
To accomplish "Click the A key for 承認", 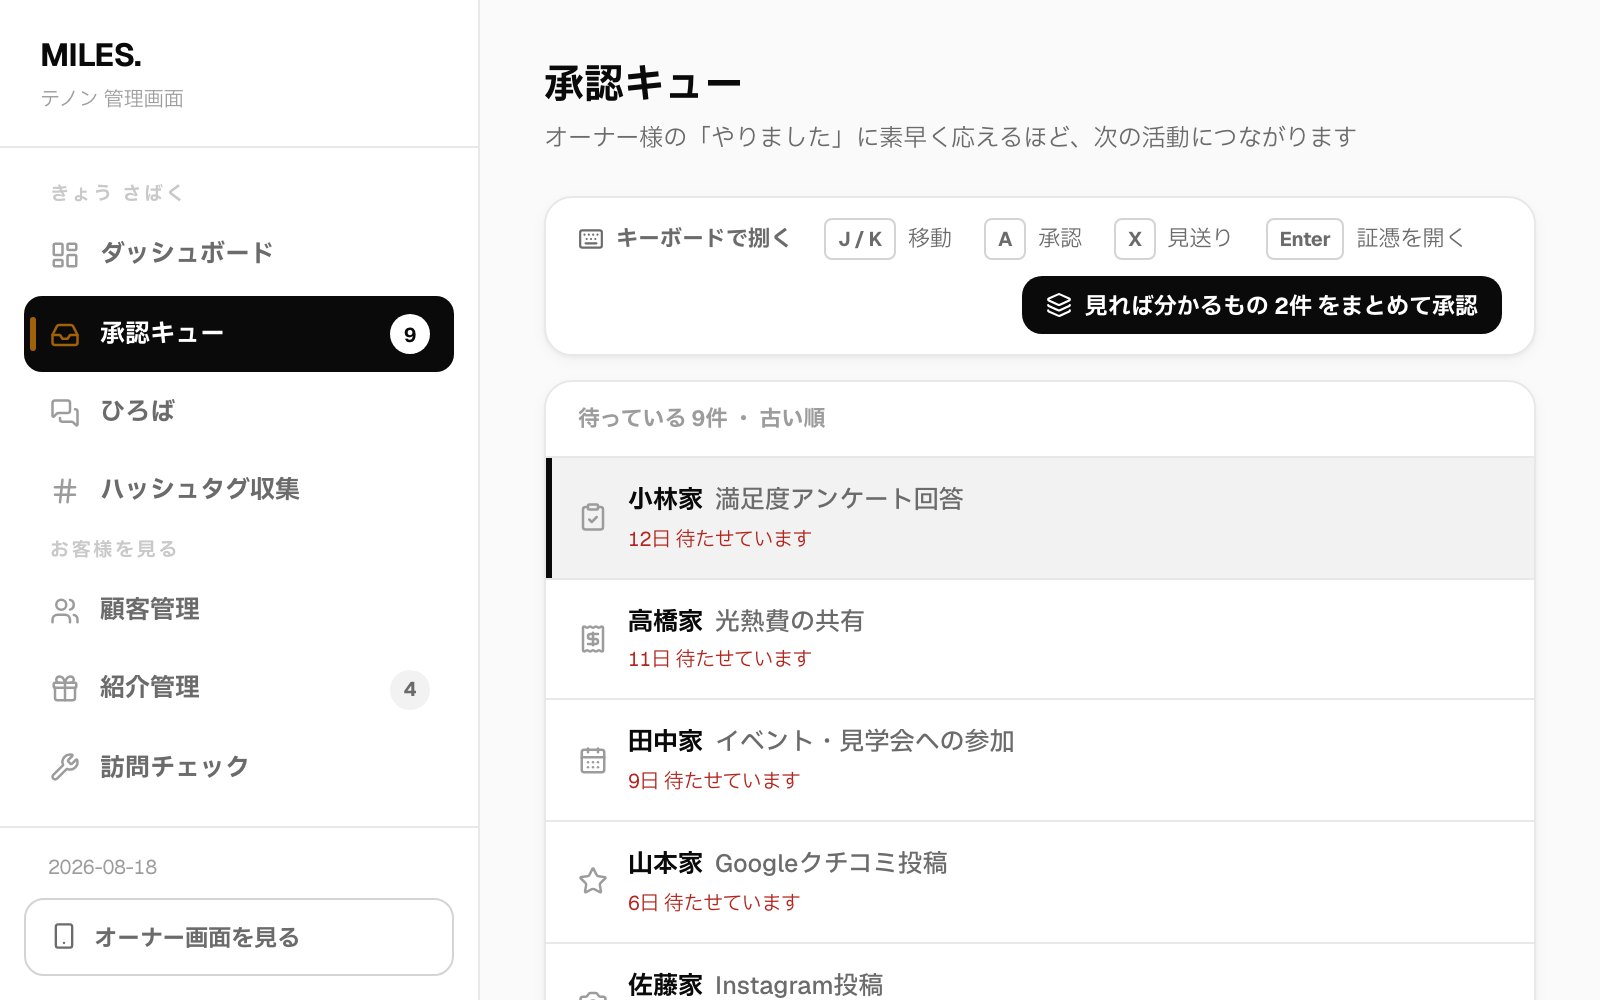I will coord(1005,239).
